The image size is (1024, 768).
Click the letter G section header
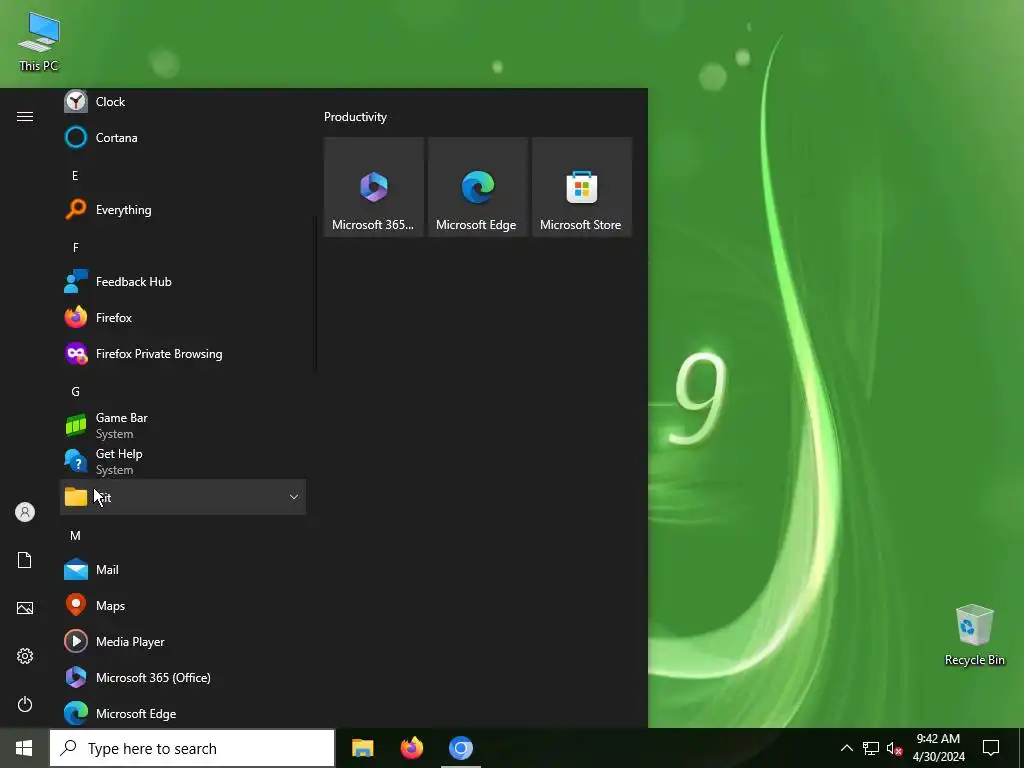click(x=75, y=392)
